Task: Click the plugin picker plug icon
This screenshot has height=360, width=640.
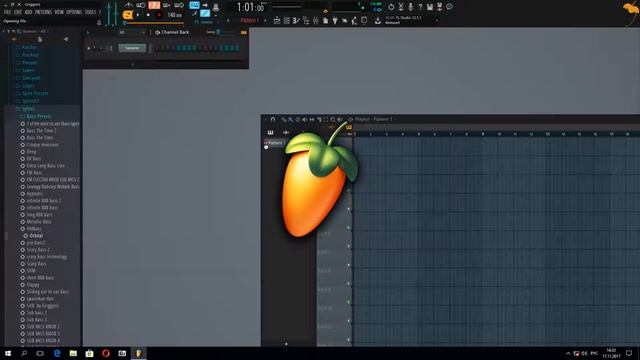Action: coord(335,20)
